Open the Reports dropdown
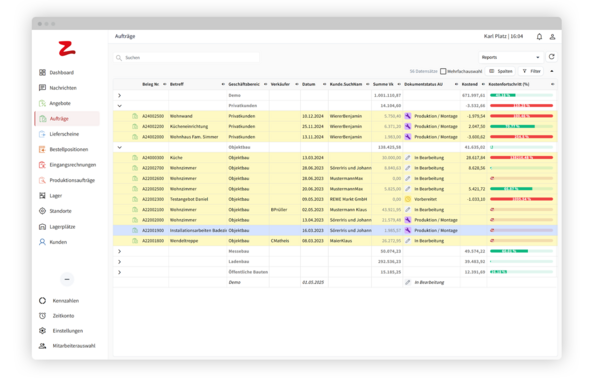 pos(511,57)
